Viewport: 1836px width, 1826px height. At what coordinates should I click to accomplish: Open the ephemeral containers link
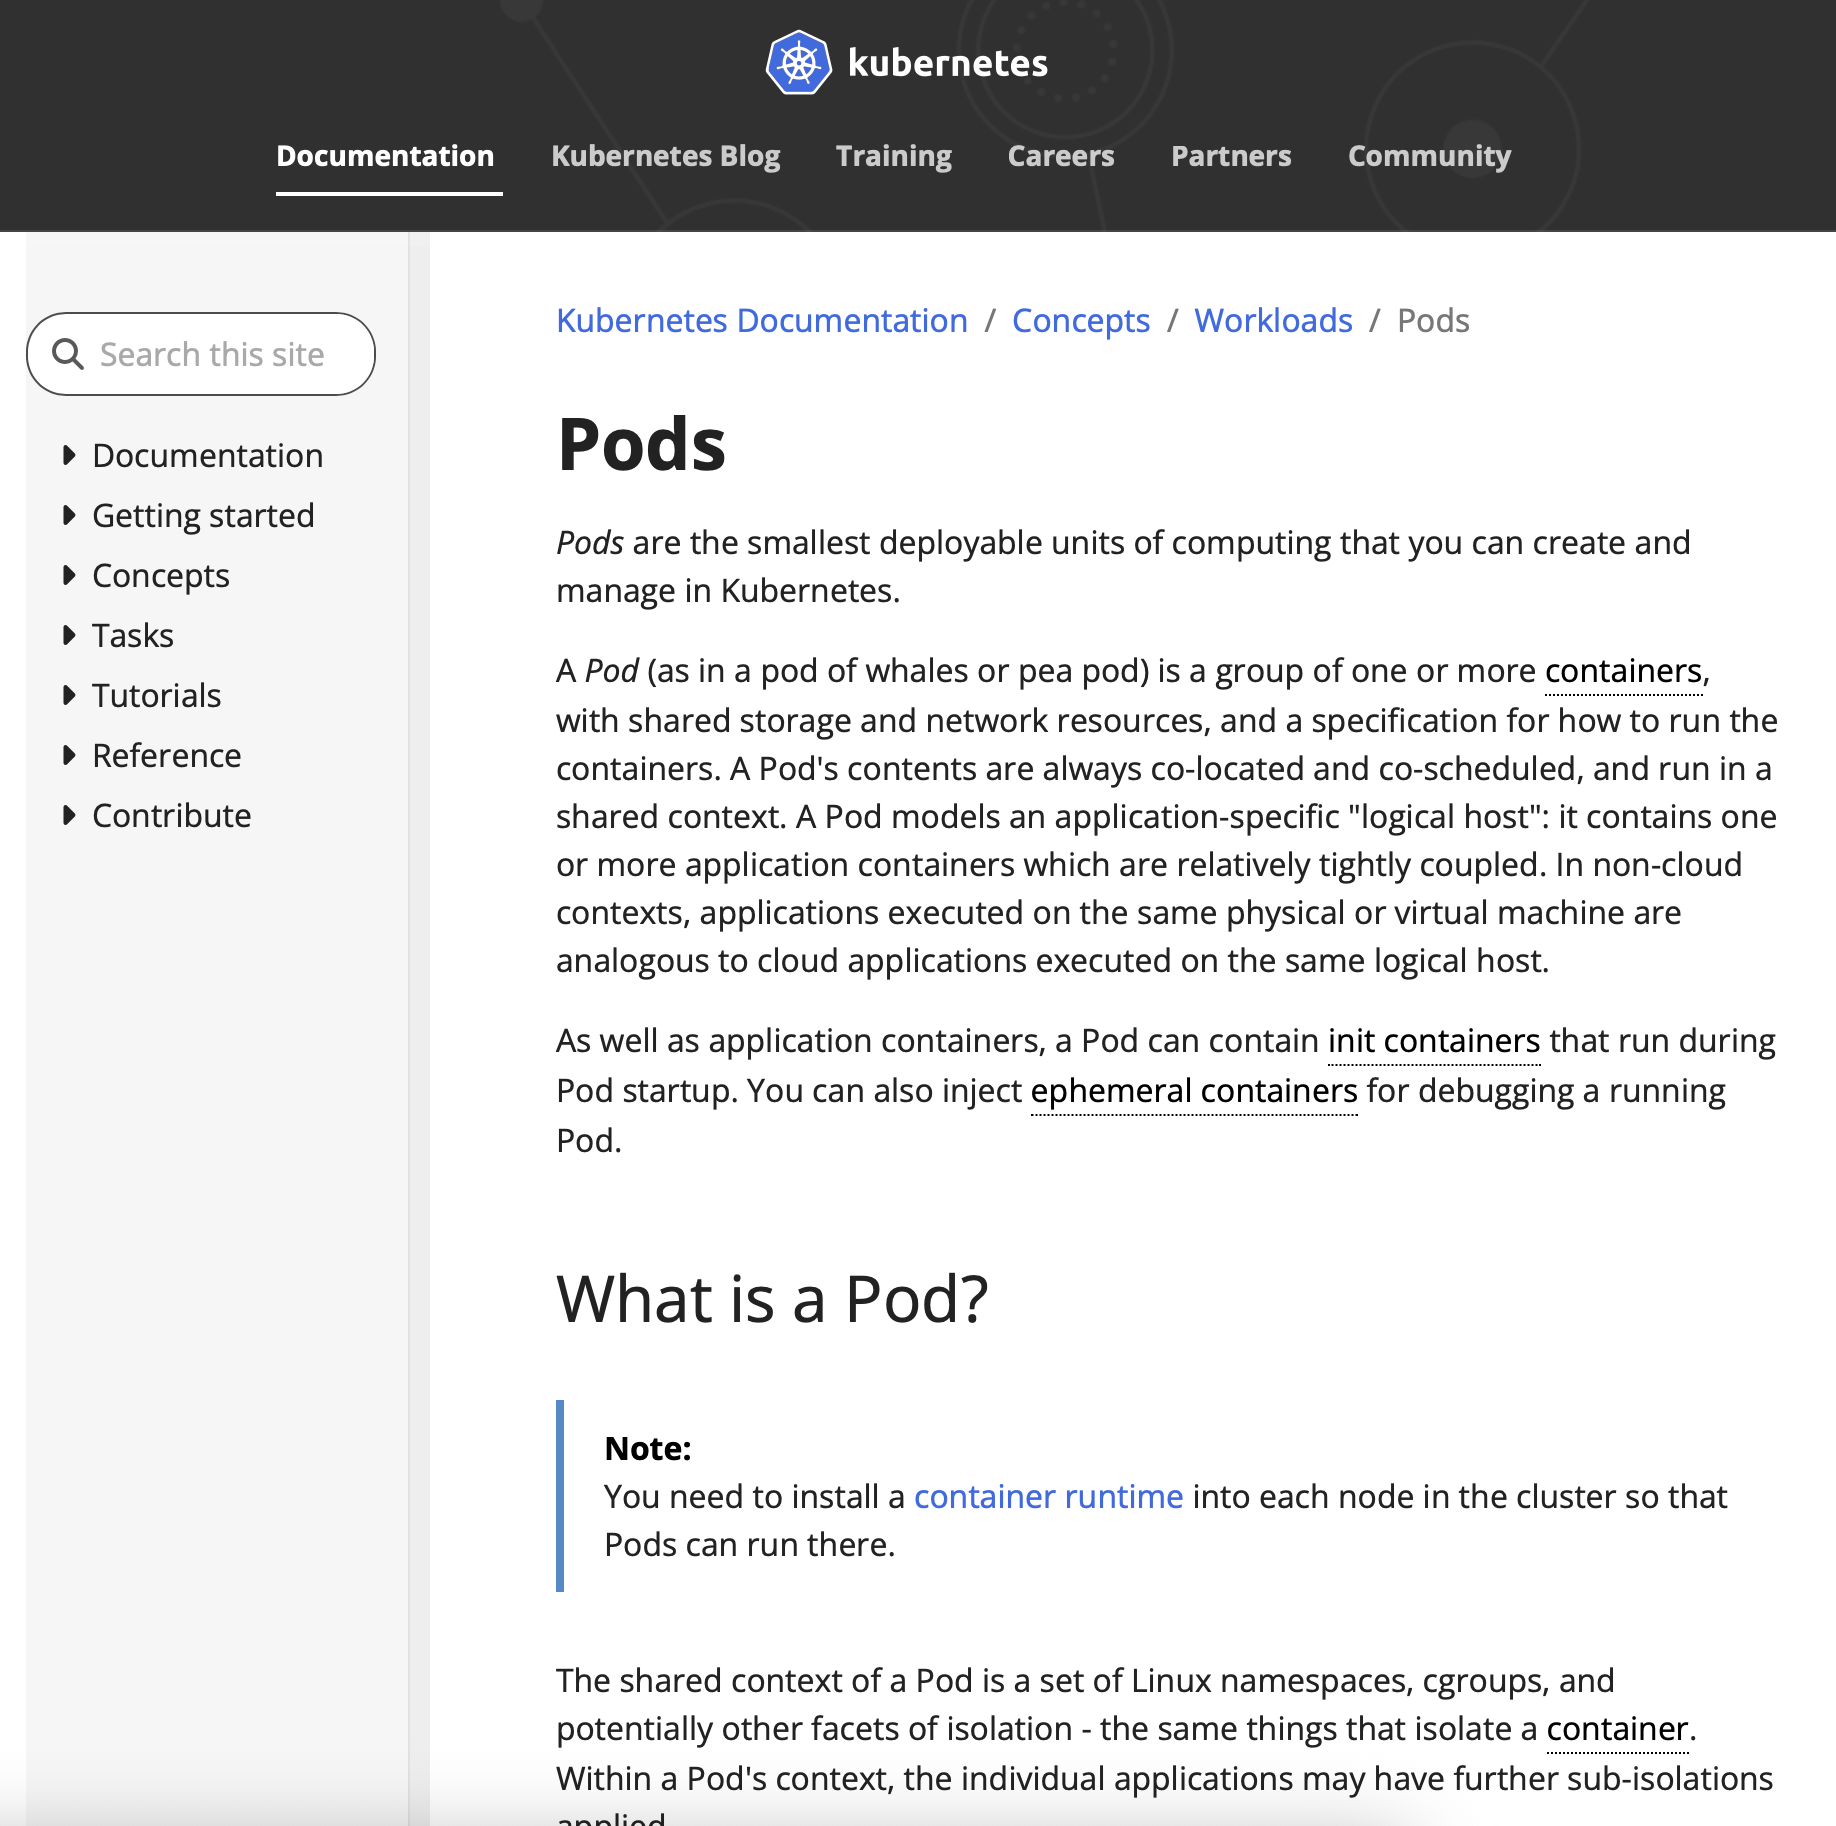pos(1193,1091)
